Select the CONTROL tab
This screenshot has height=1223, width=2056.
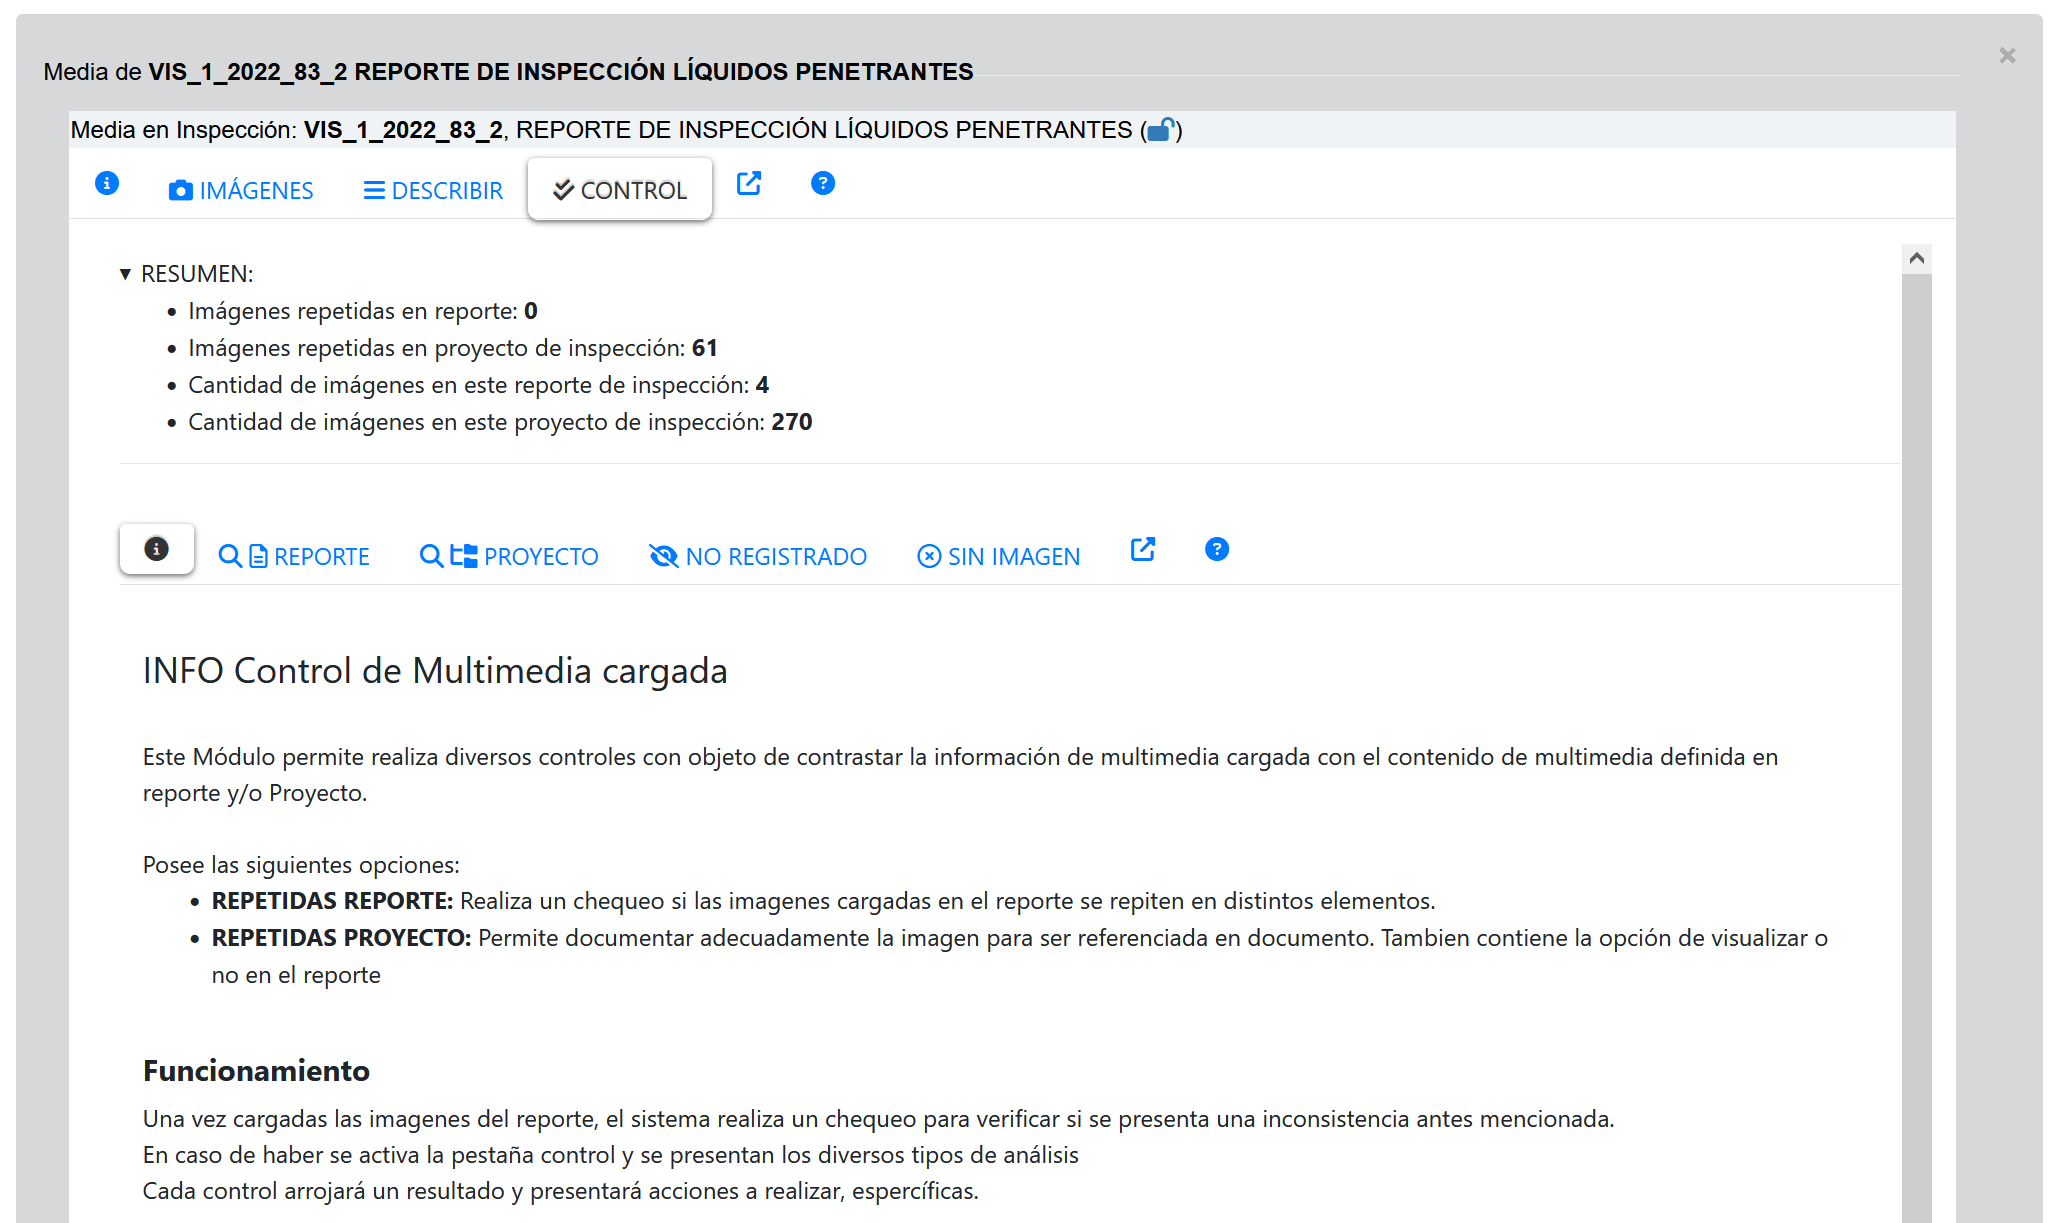tap(620, 190)
